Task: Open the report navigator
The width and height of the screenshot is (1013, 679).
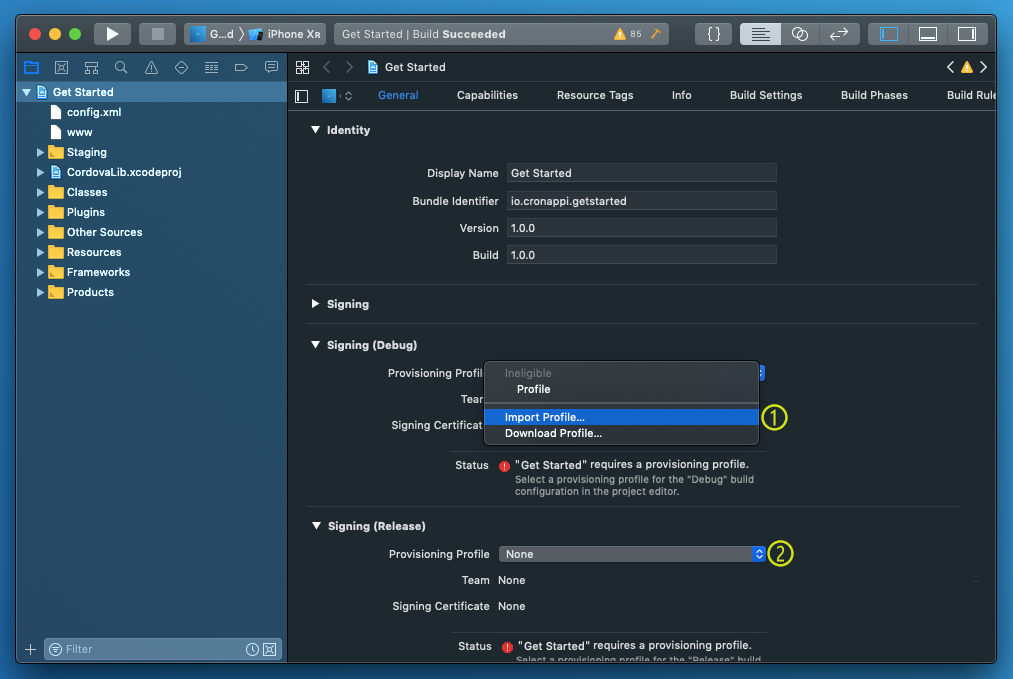Action: tap(271, 67)
